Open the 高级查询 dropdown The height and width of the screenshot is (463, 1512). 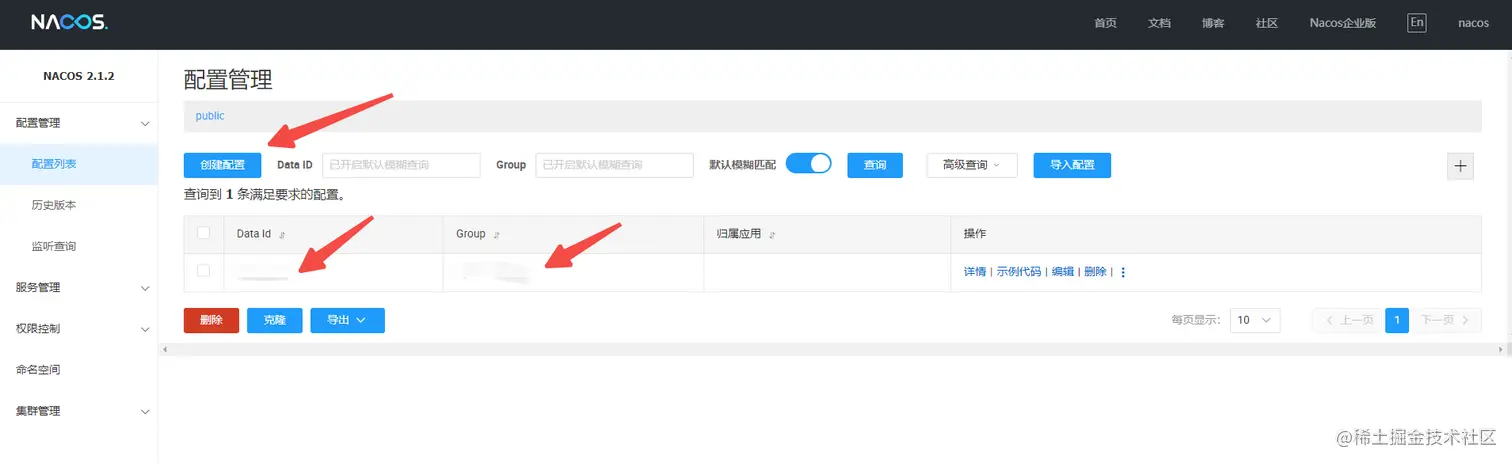point(972,165)
